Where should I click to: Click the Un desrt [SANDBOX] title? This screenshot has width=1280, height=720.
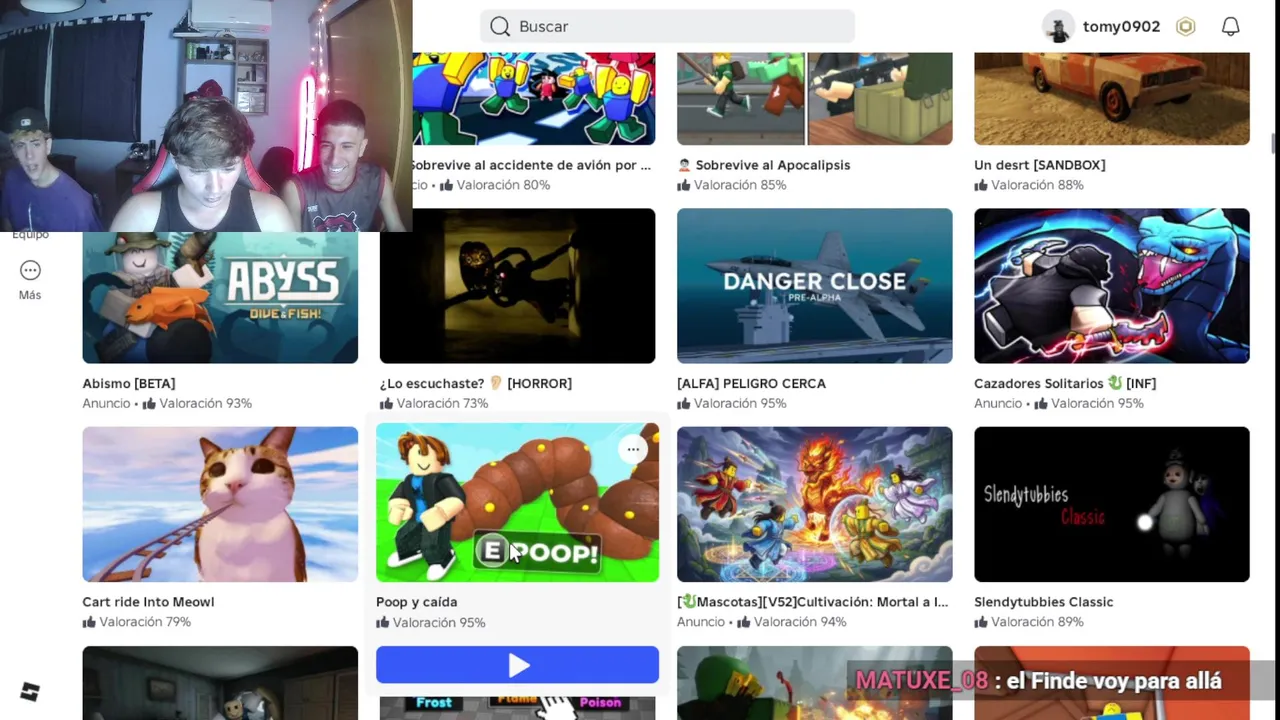(x=1040, y=165)
